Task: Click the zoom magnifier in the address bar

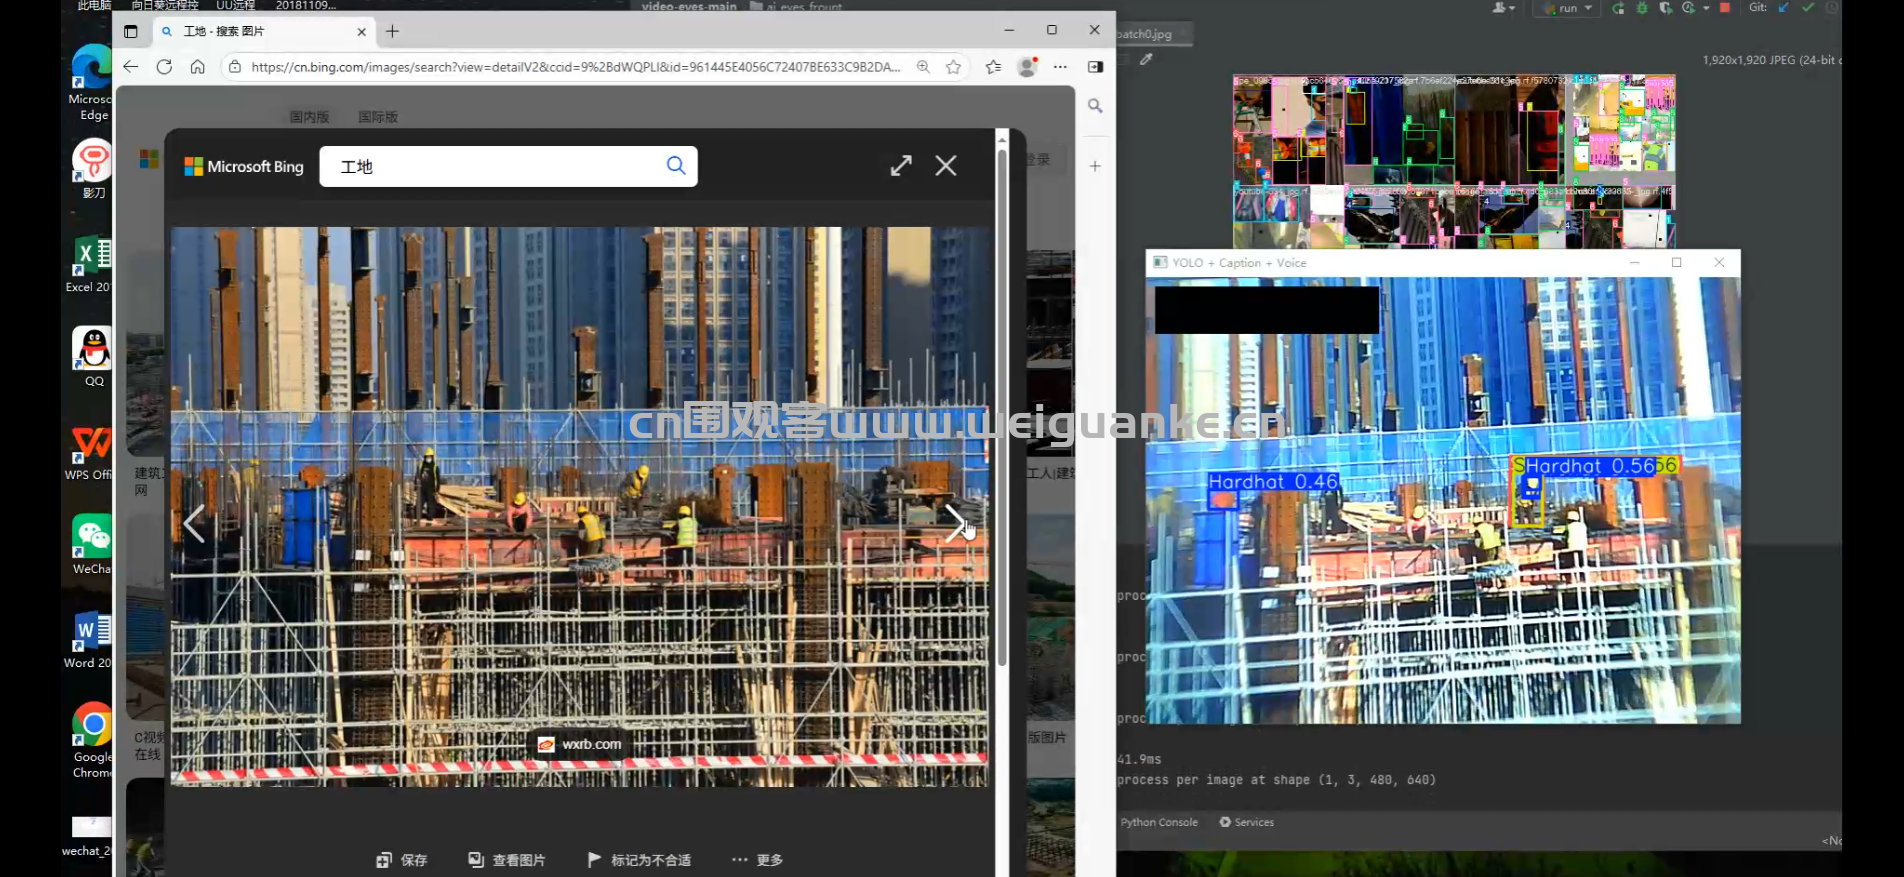Action: point(923,67)
